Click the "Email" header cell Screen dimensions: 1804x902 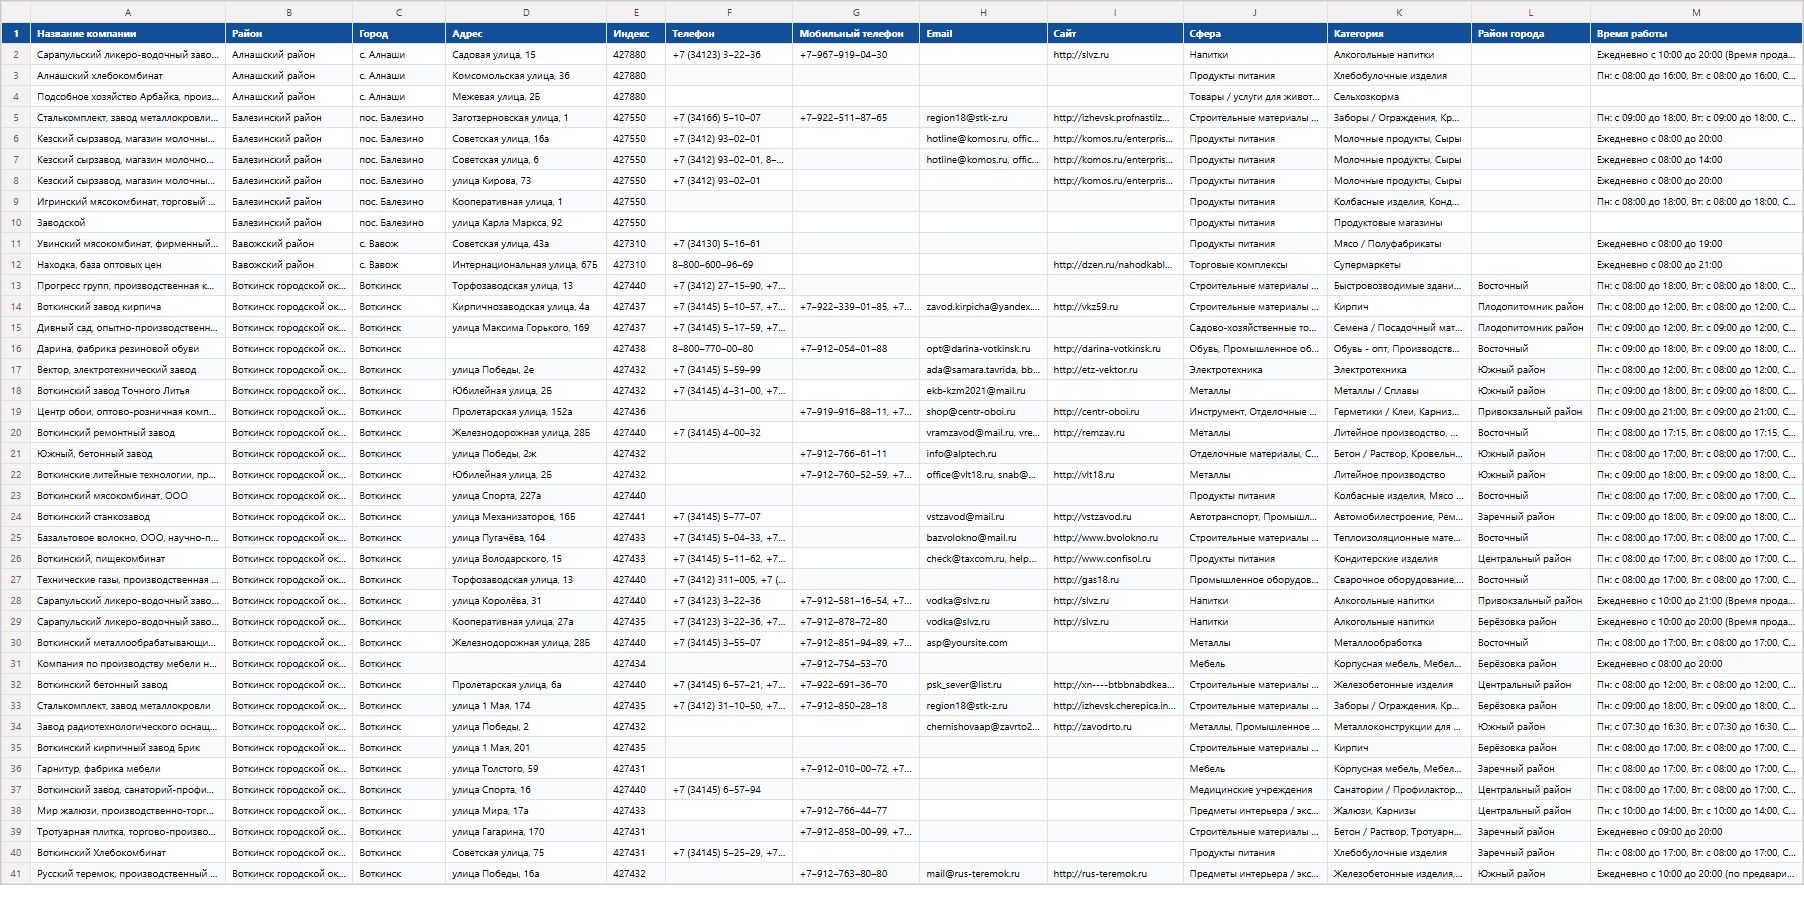(x=983, y=34)
